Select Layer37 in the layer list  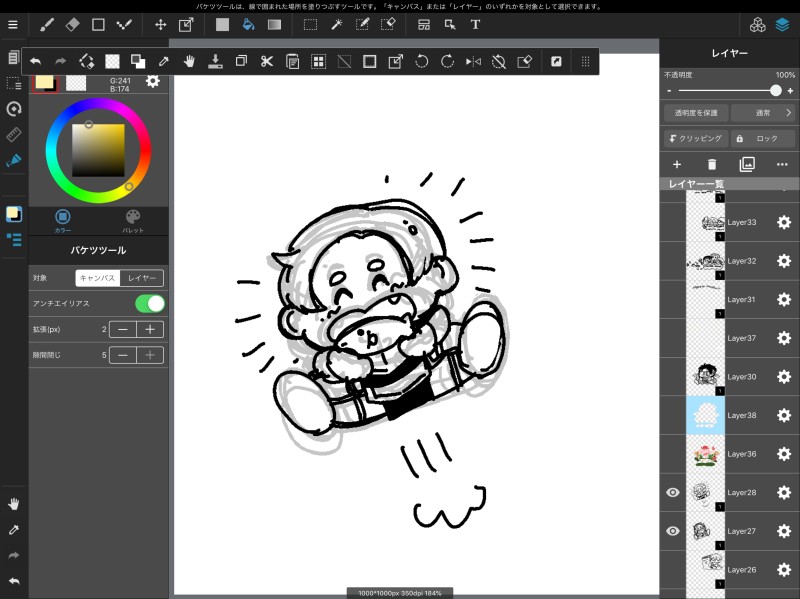pyautogui.click(x=730, y=338)
